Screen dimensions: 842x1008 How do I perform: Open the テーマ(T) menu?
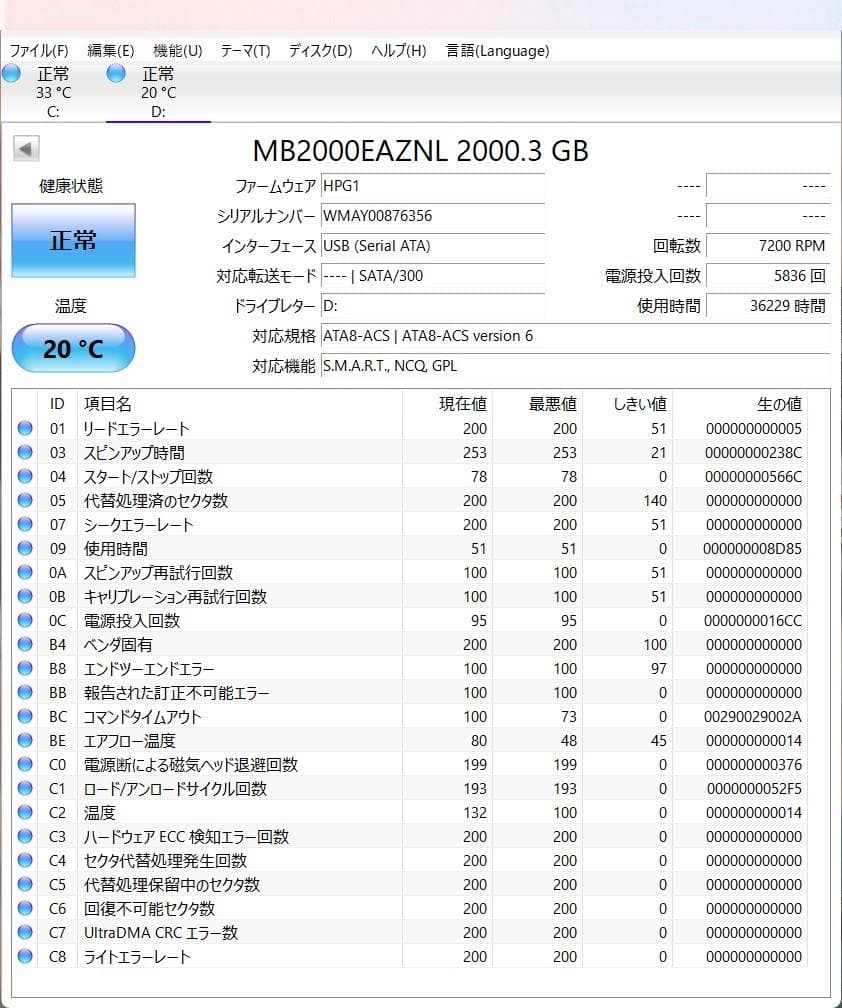tap(245, 51)
